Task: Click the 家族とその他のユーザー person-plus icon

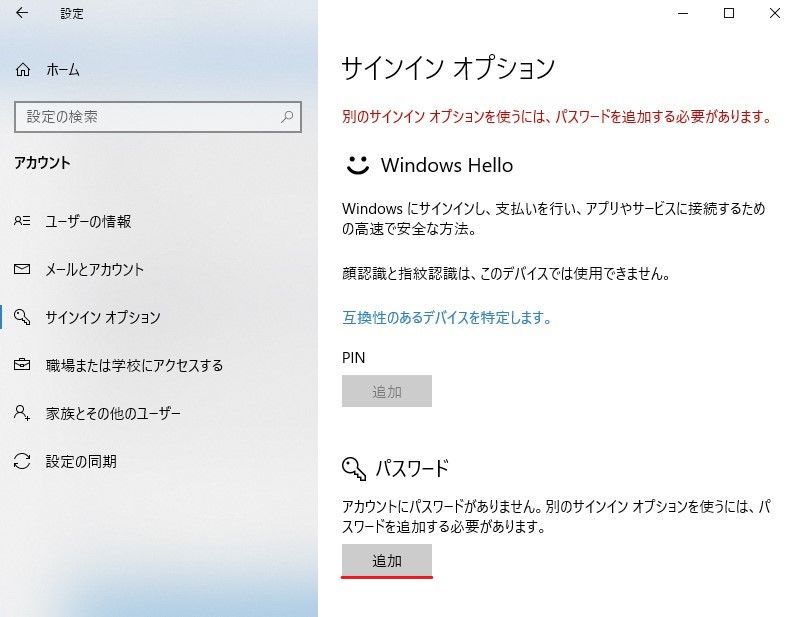Action: (x=22, y=413)
